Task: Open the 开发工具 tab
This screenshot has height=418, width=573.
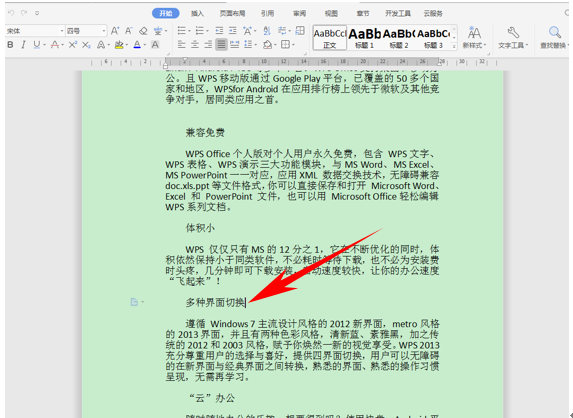Action: pos(398,14)
